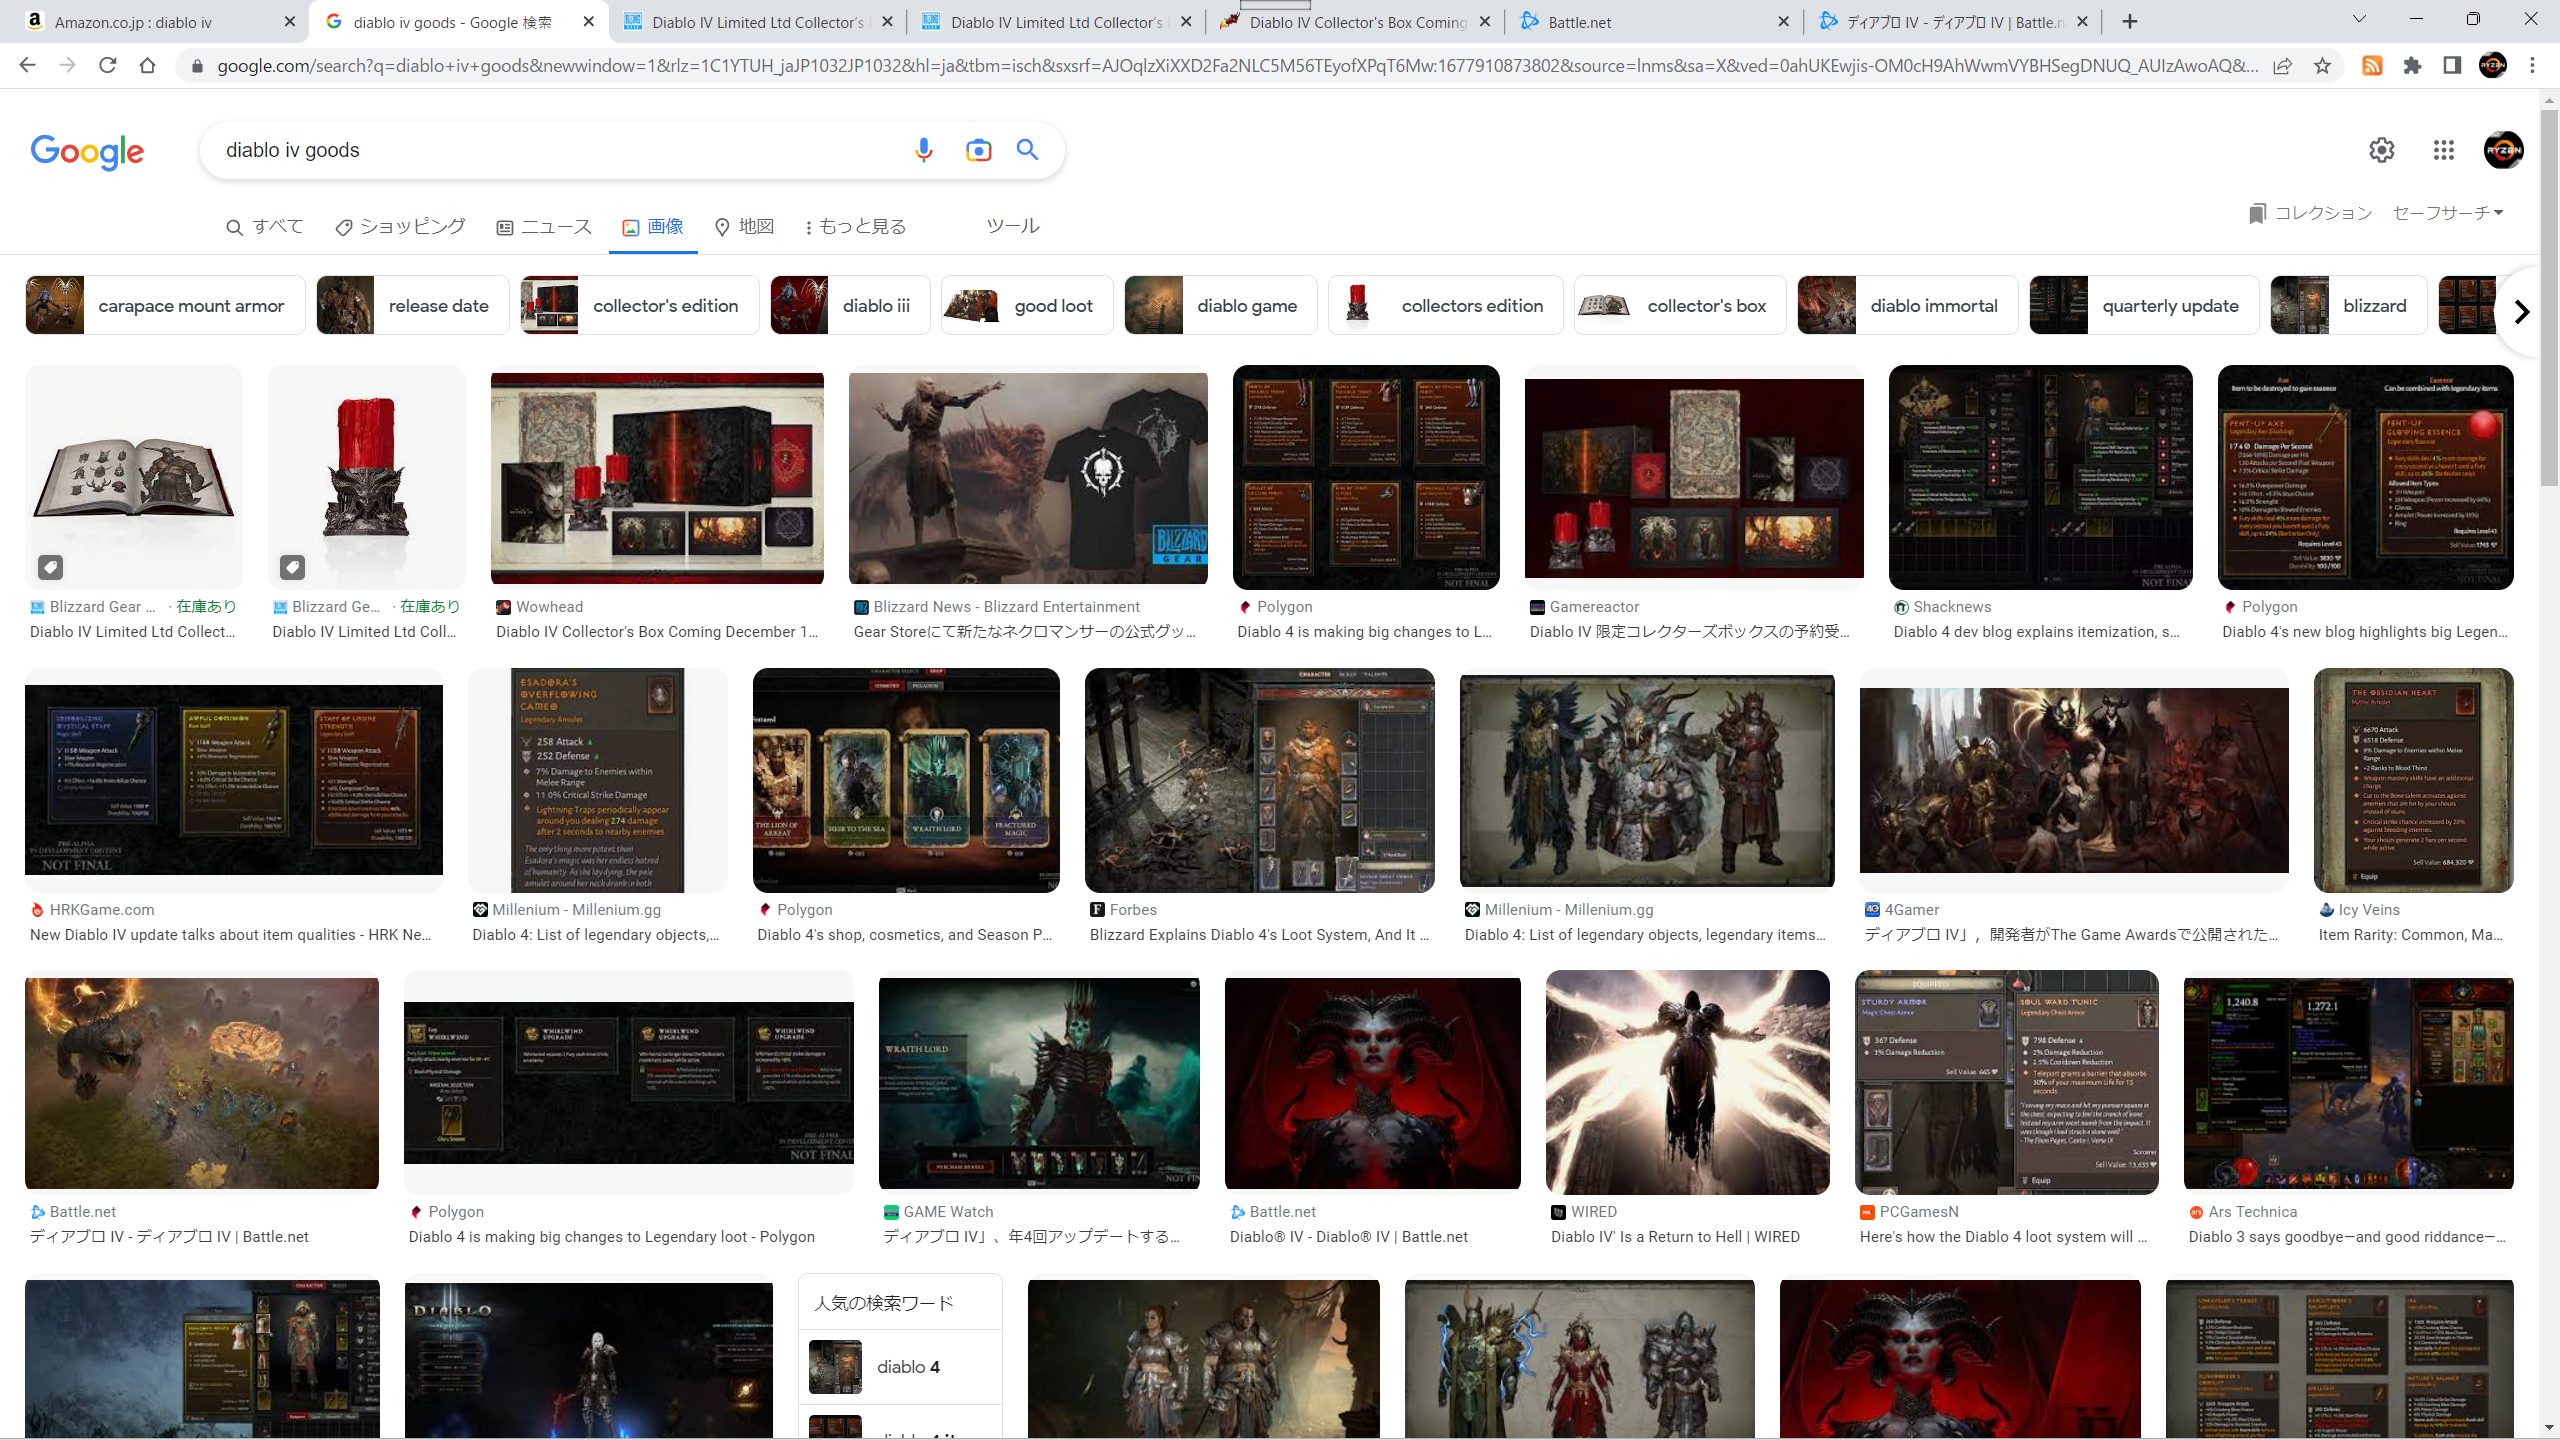Open the More options menu
Screen dimensions: 2560x1440
pyautogui.click(x=856, y=227)
